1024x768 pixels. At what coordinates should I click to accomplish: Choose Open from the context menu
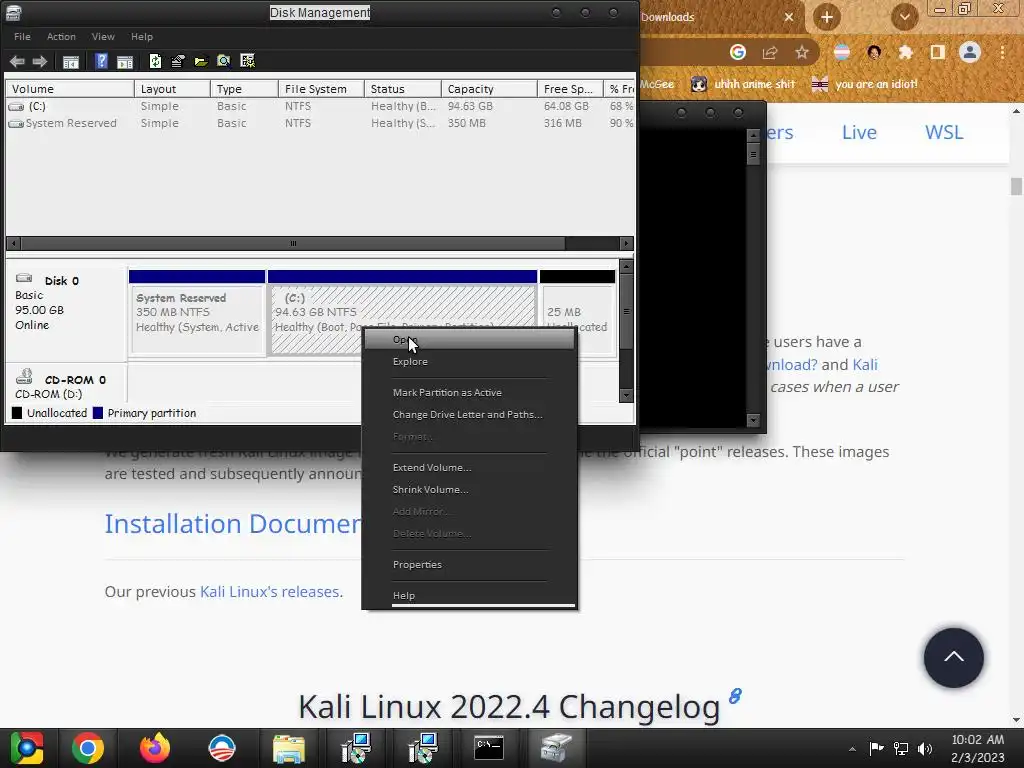pyautogui.click(x=469, y=340)
